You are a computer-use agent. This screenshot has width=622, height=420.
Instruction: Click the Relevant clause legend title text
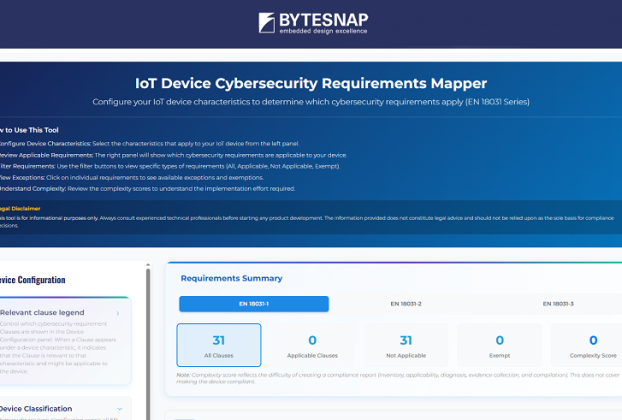(x=45, y=313)
